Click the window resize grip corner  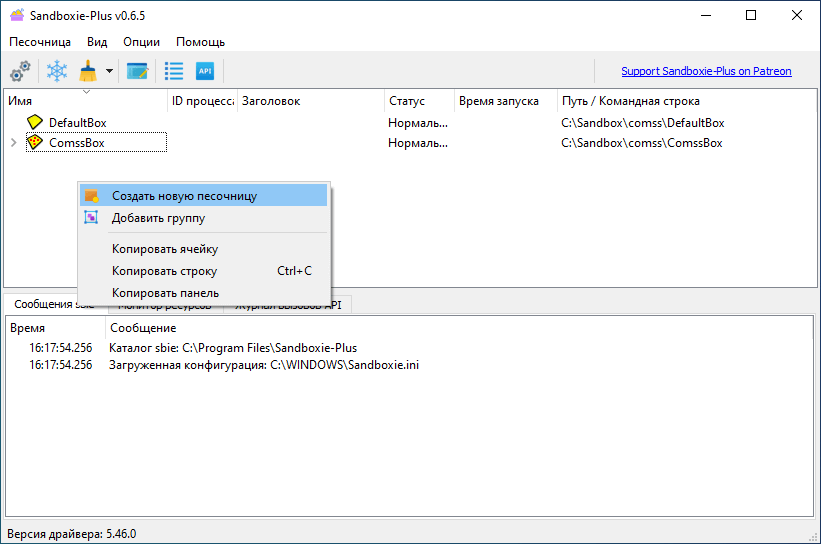tap(813, 537)
